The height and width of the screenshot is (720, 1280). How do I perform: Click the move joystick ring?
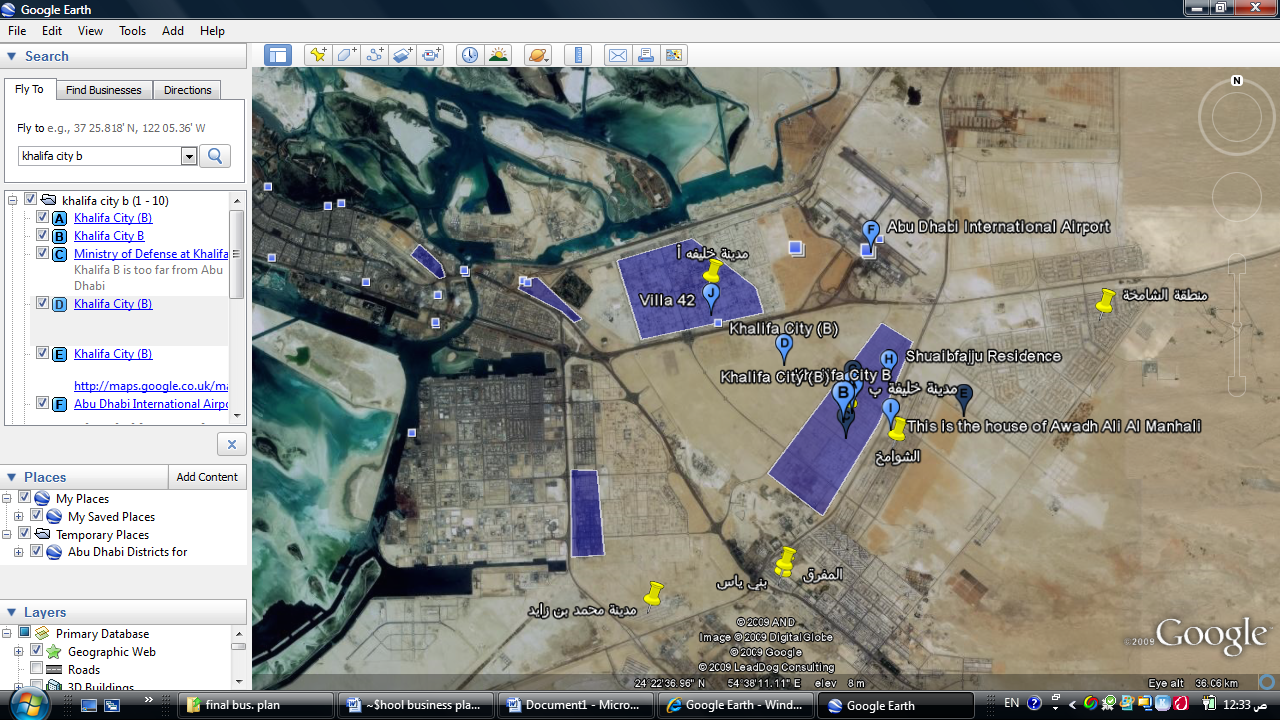coord(1237,197)
